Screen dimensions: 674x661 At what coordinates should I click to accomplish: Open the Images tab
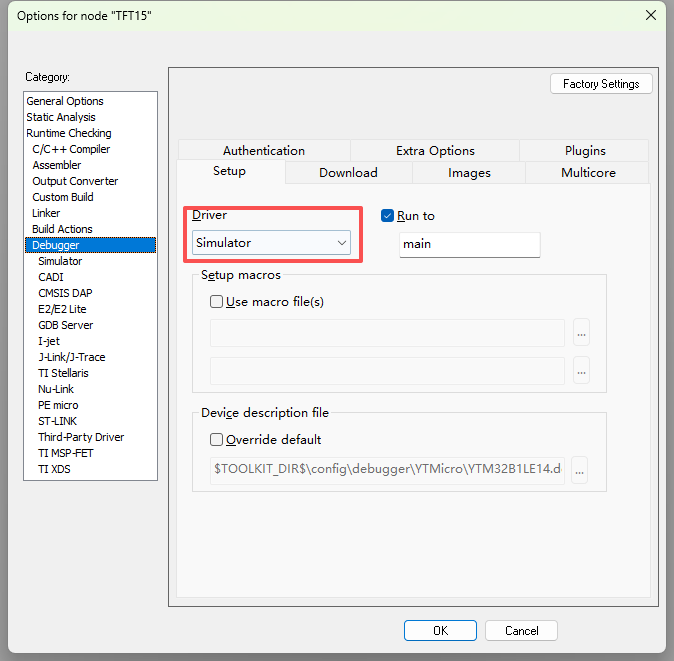pyautogui.click(x=469, y=173)
